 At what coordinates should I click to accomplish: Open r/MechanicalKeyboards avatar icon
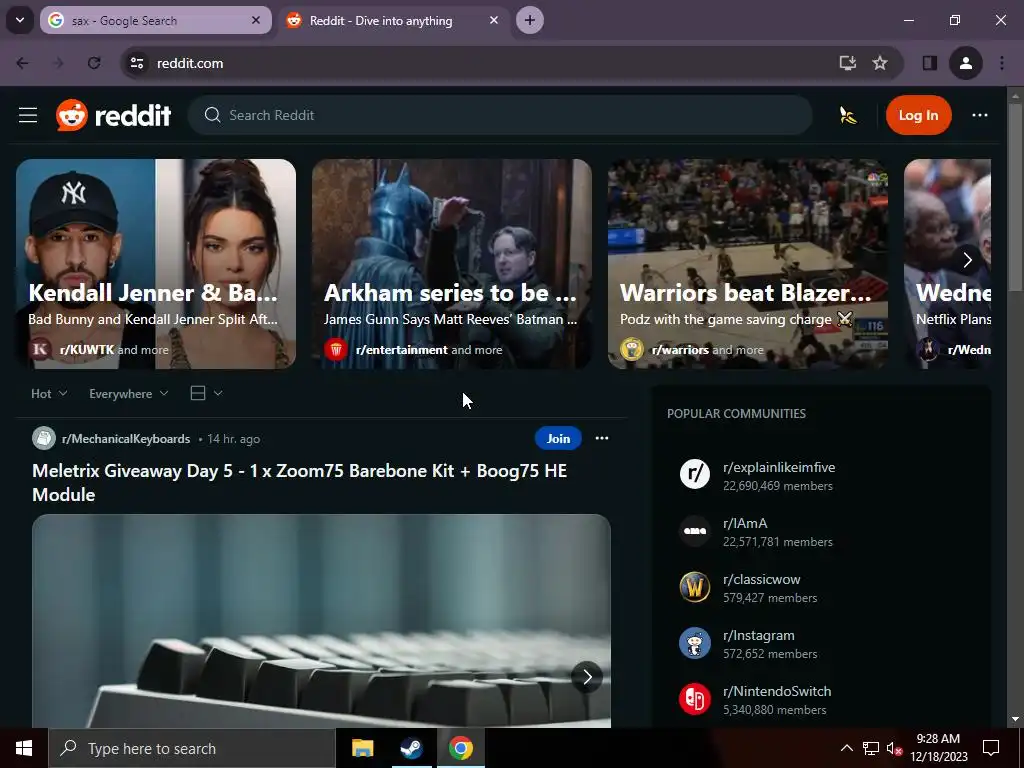(x=44, y=438)
